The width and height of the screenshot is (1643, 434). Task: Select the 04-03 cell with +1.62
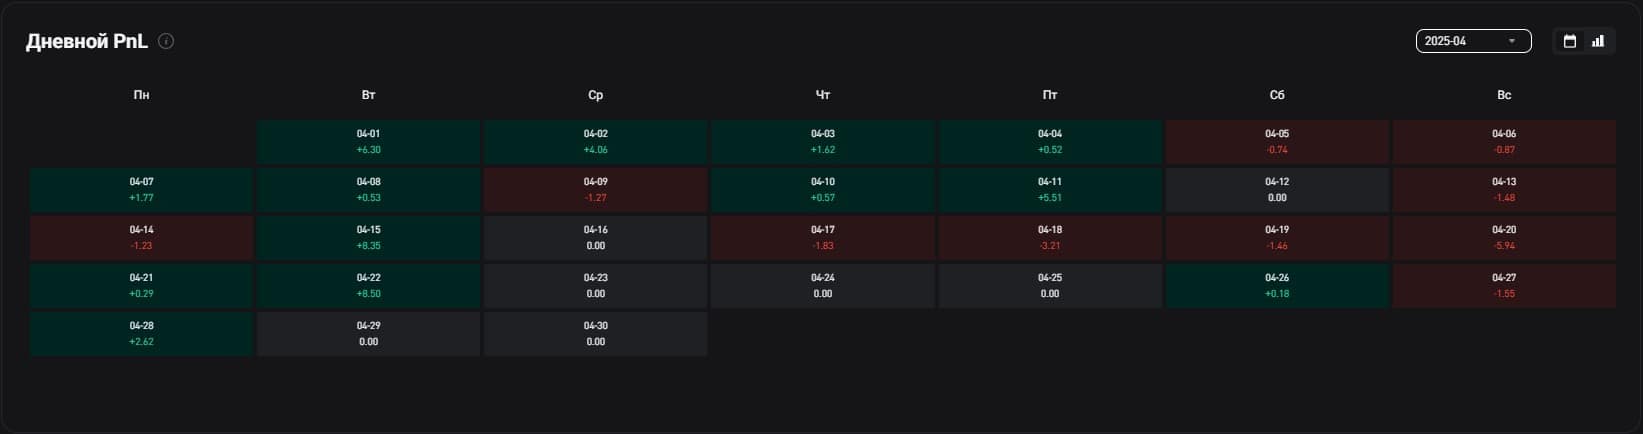(822, 142)
